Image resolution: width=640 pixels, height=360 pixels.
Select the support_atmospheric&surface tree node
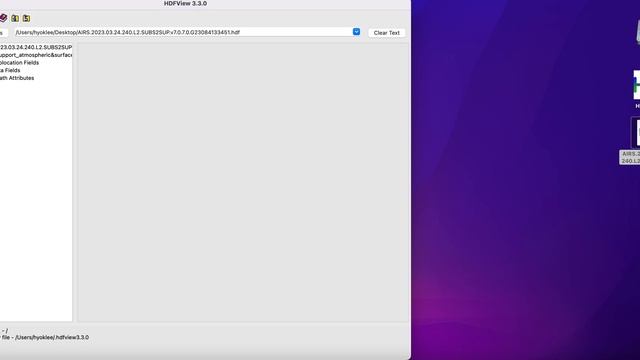(x=36, y=55)
